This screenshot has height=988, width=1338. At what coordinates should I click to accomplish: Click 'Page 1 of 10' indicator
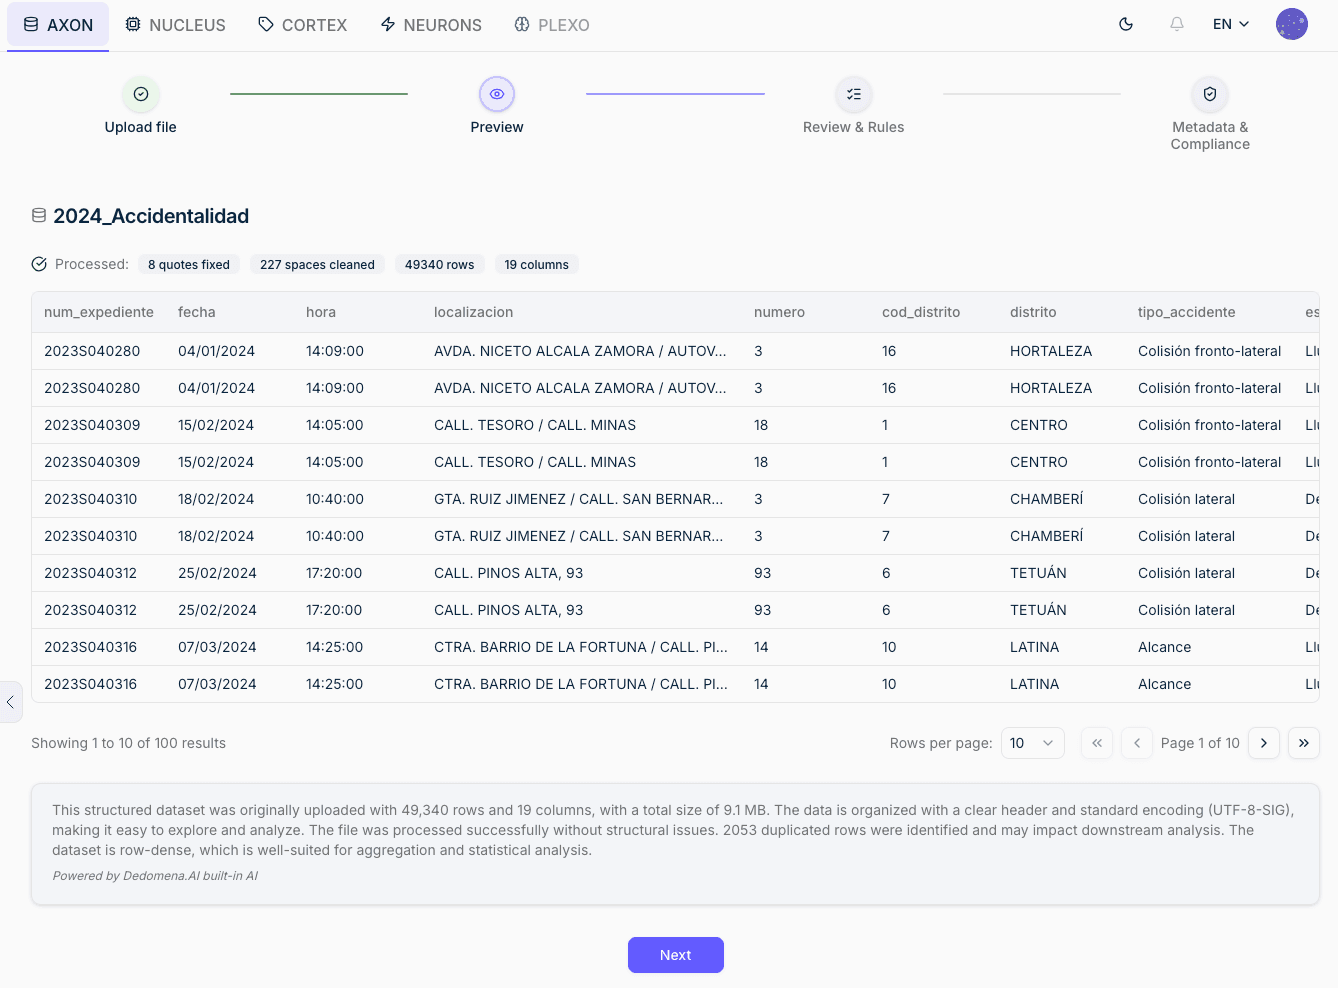pyautogui.click(x=1200, y=743)
